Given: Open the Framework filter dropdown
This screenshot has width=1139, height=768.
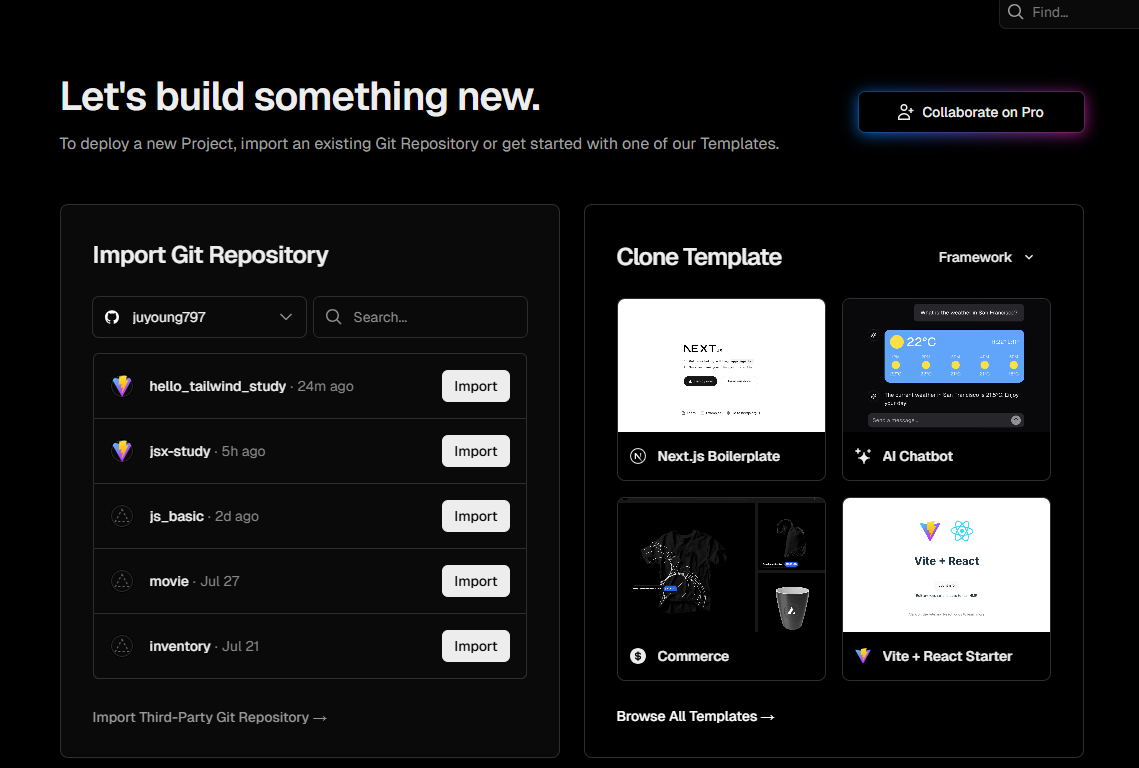Looking at the screenshot, I should pyautogui.click(x=986, y=257).
